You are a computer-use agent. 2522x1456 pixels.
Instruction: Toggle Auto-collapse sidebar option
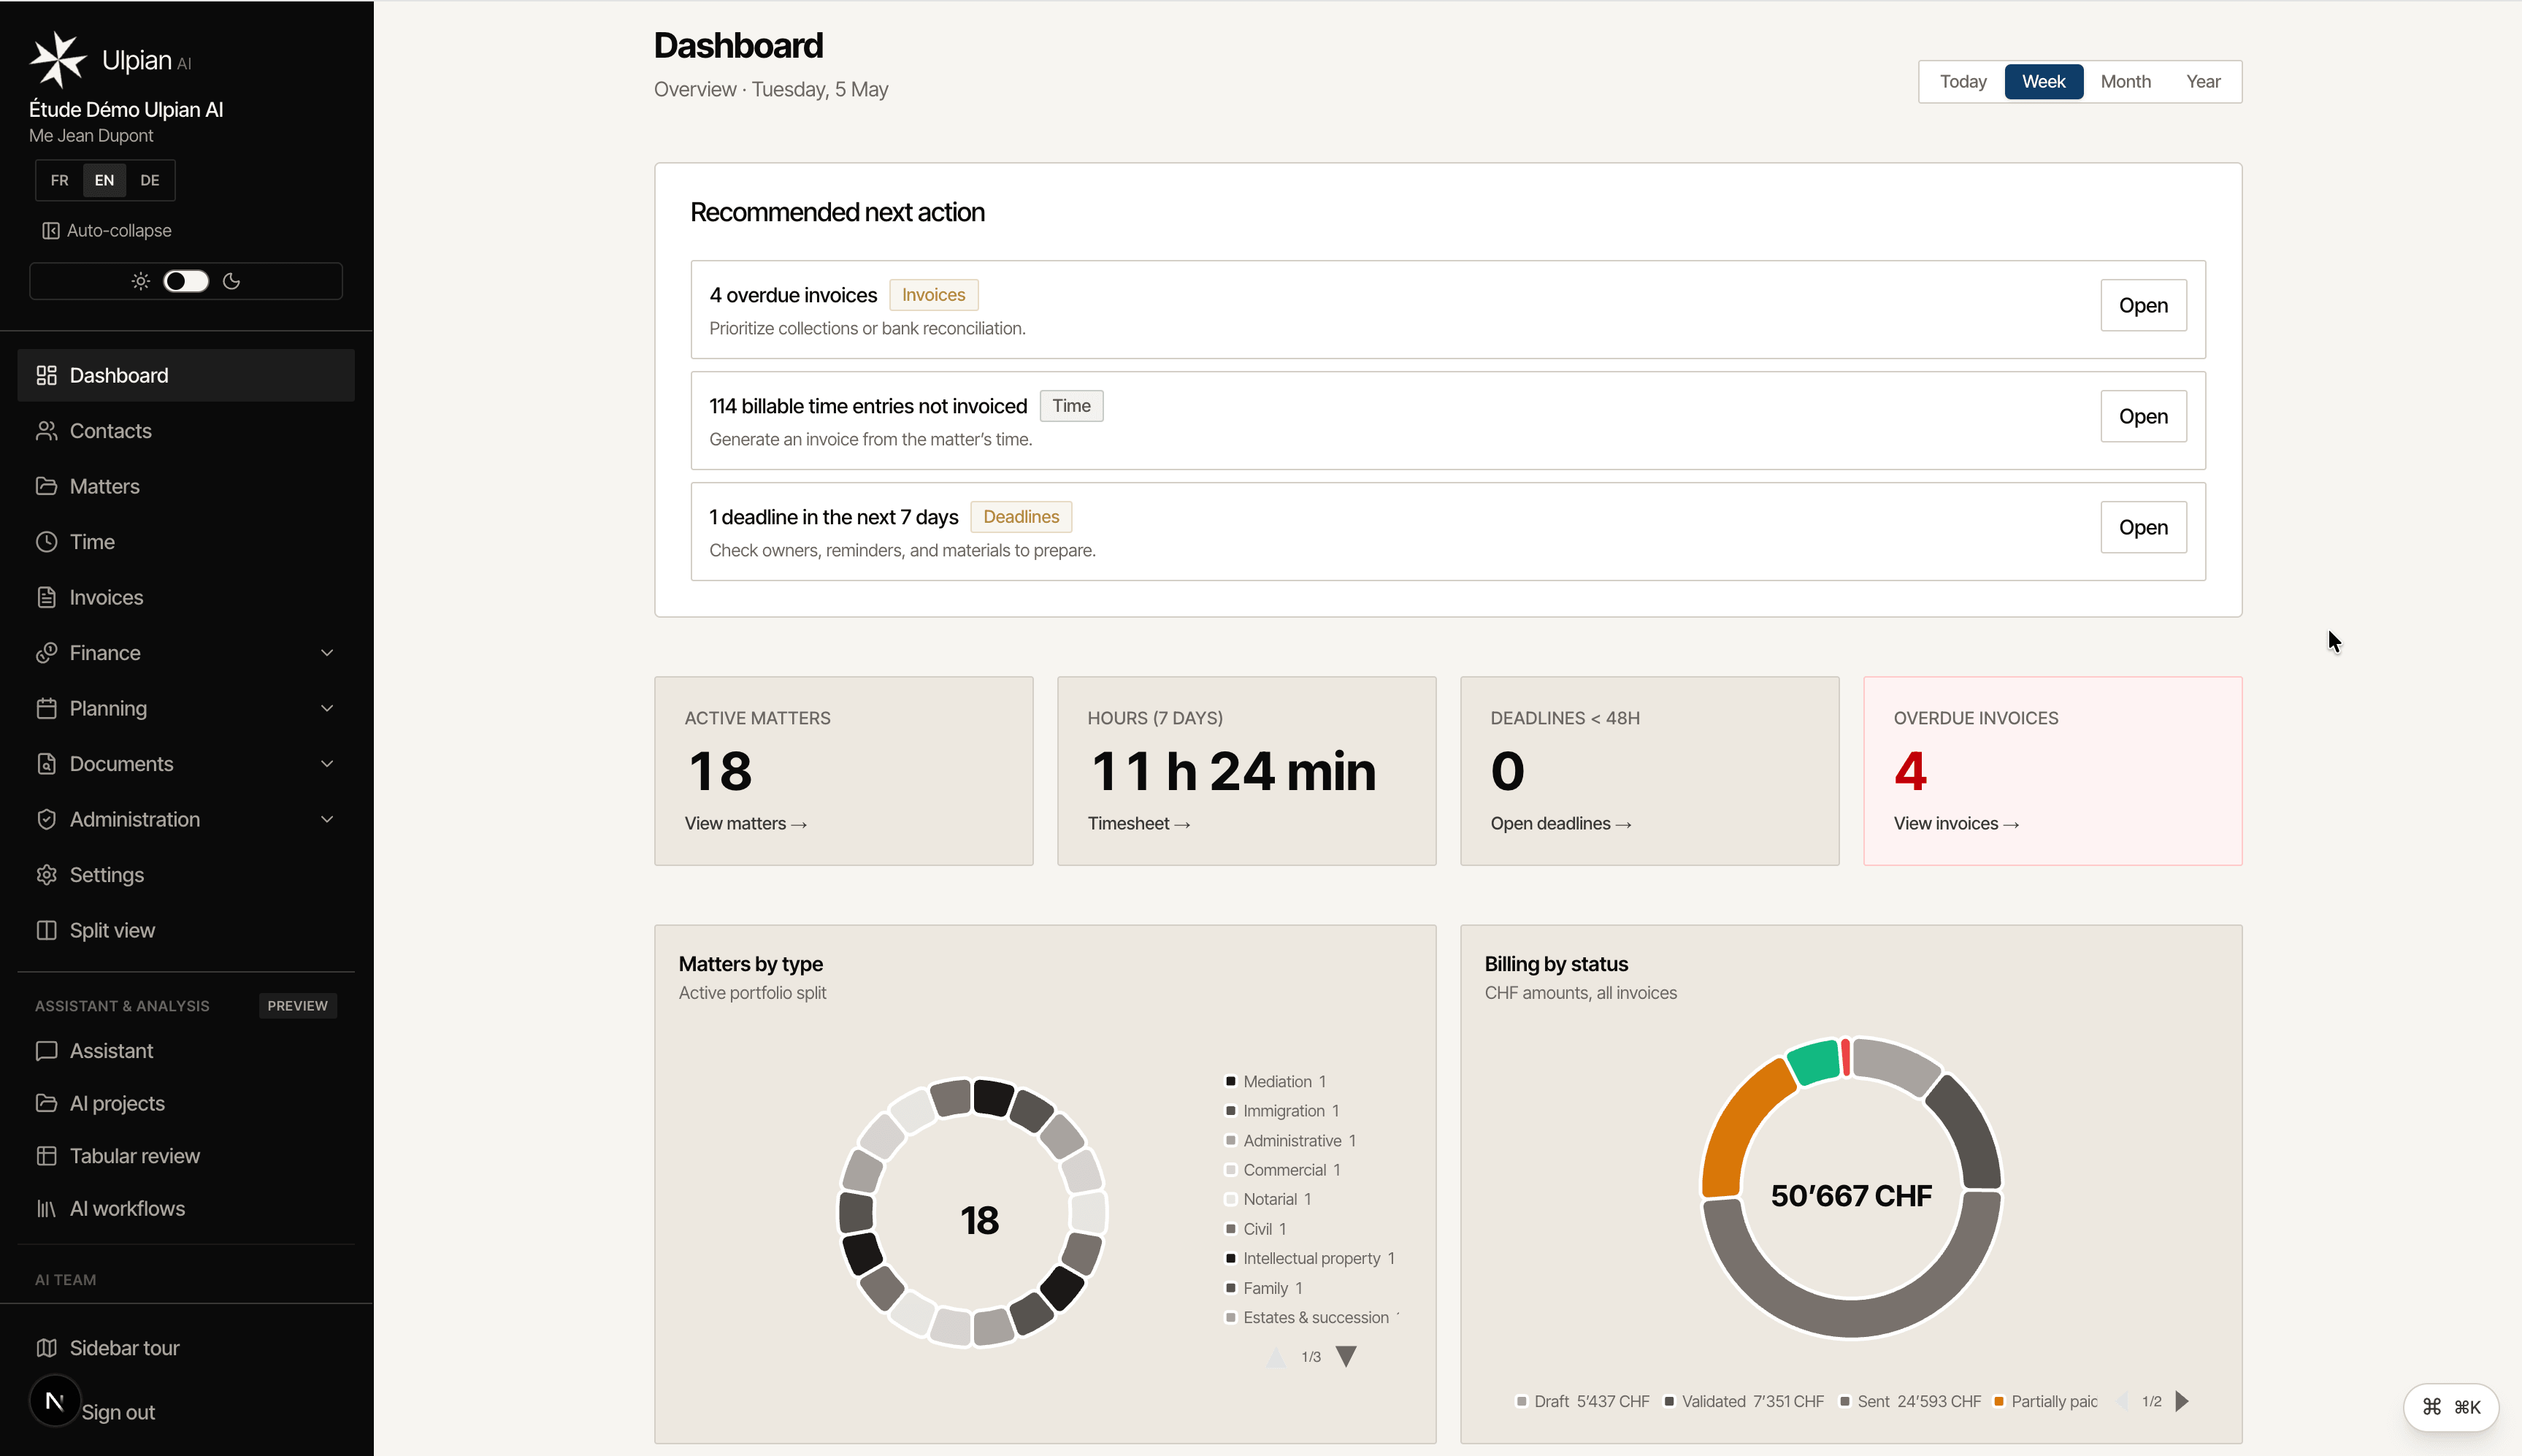tap(106, 231)
